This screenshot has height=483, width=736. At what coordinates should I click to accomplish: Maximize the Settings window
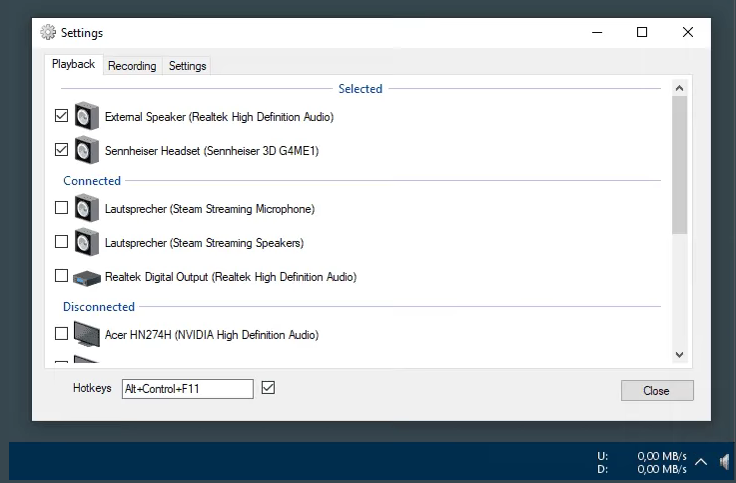[642, 32]
